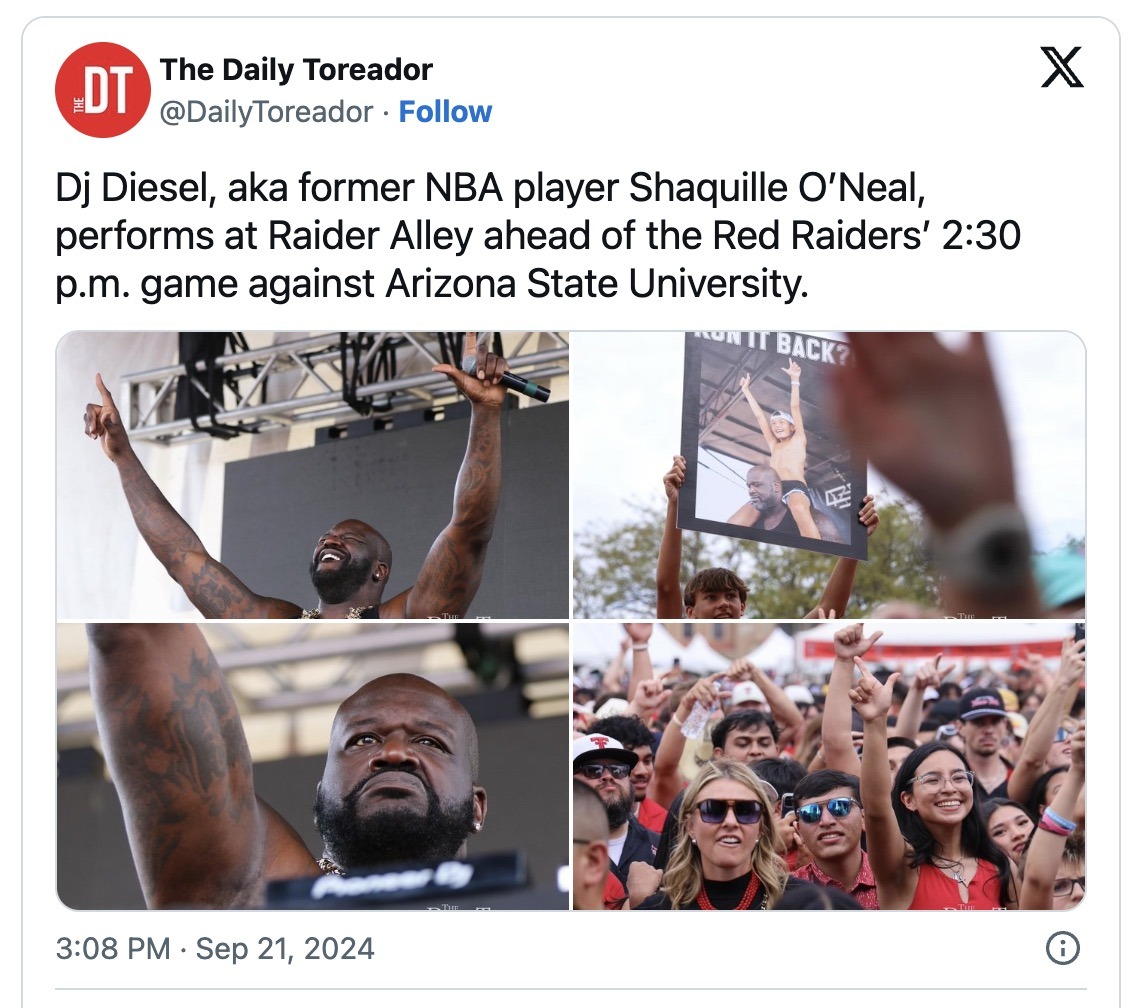
Task: Click the Sep 21, 2024 date
Action: (x=285, y=948)
